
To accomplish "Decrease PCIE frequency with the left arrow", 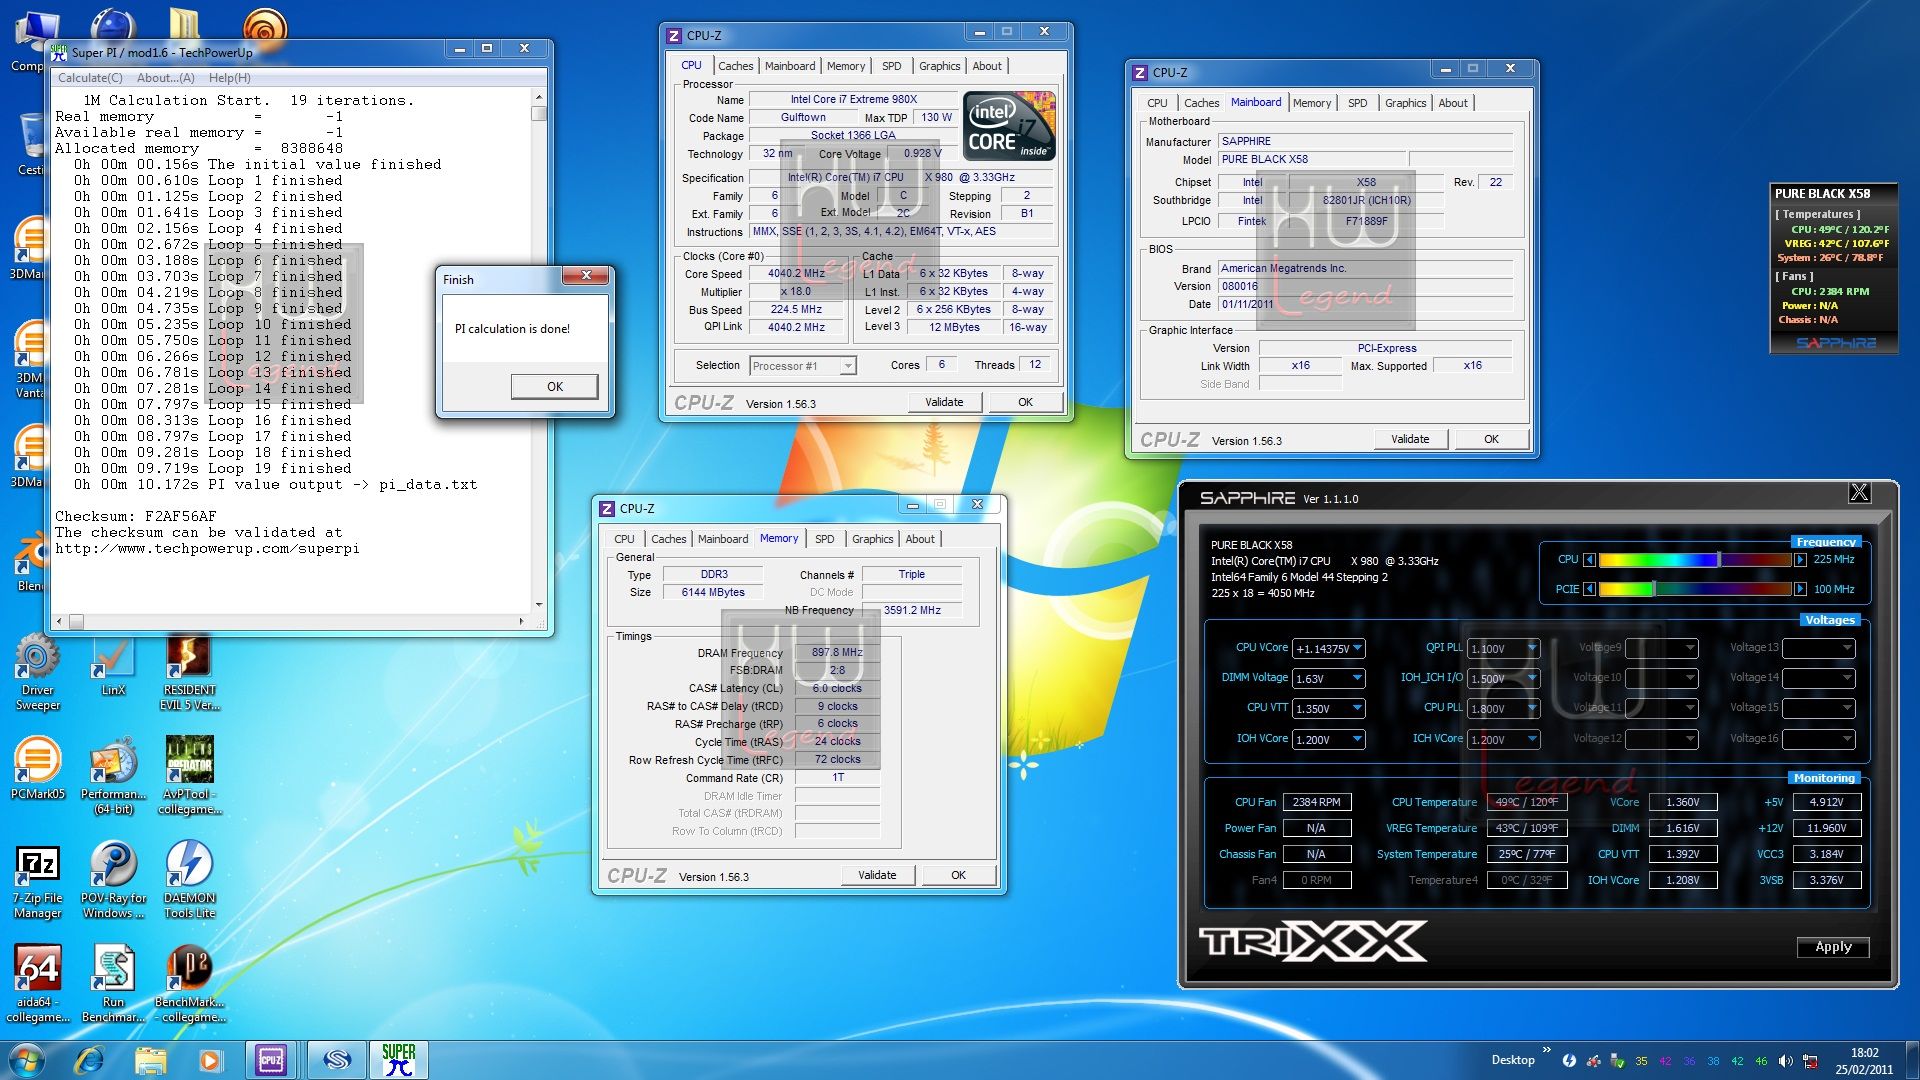I will pyautogui.click(x=1590, y=589).
